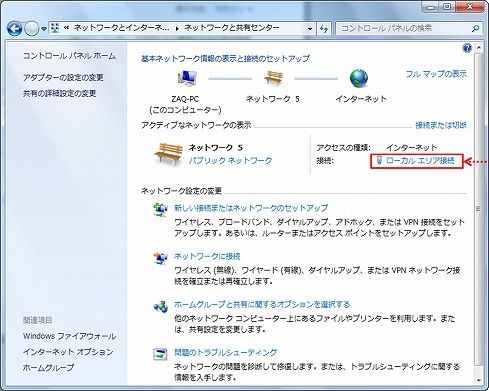Click the plug icon beside ローカル エリア接続
The width and height of the screenshot is (489, 391).
click(x=379, y=161)
